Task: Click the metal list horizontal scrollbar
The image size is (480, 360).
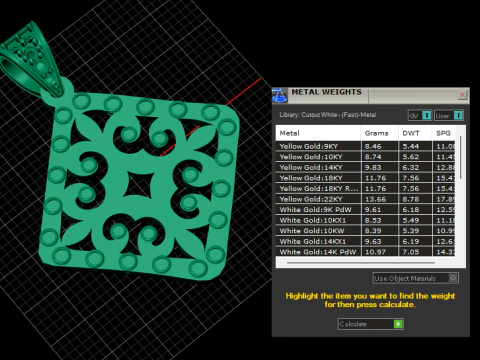Action: 361,263
